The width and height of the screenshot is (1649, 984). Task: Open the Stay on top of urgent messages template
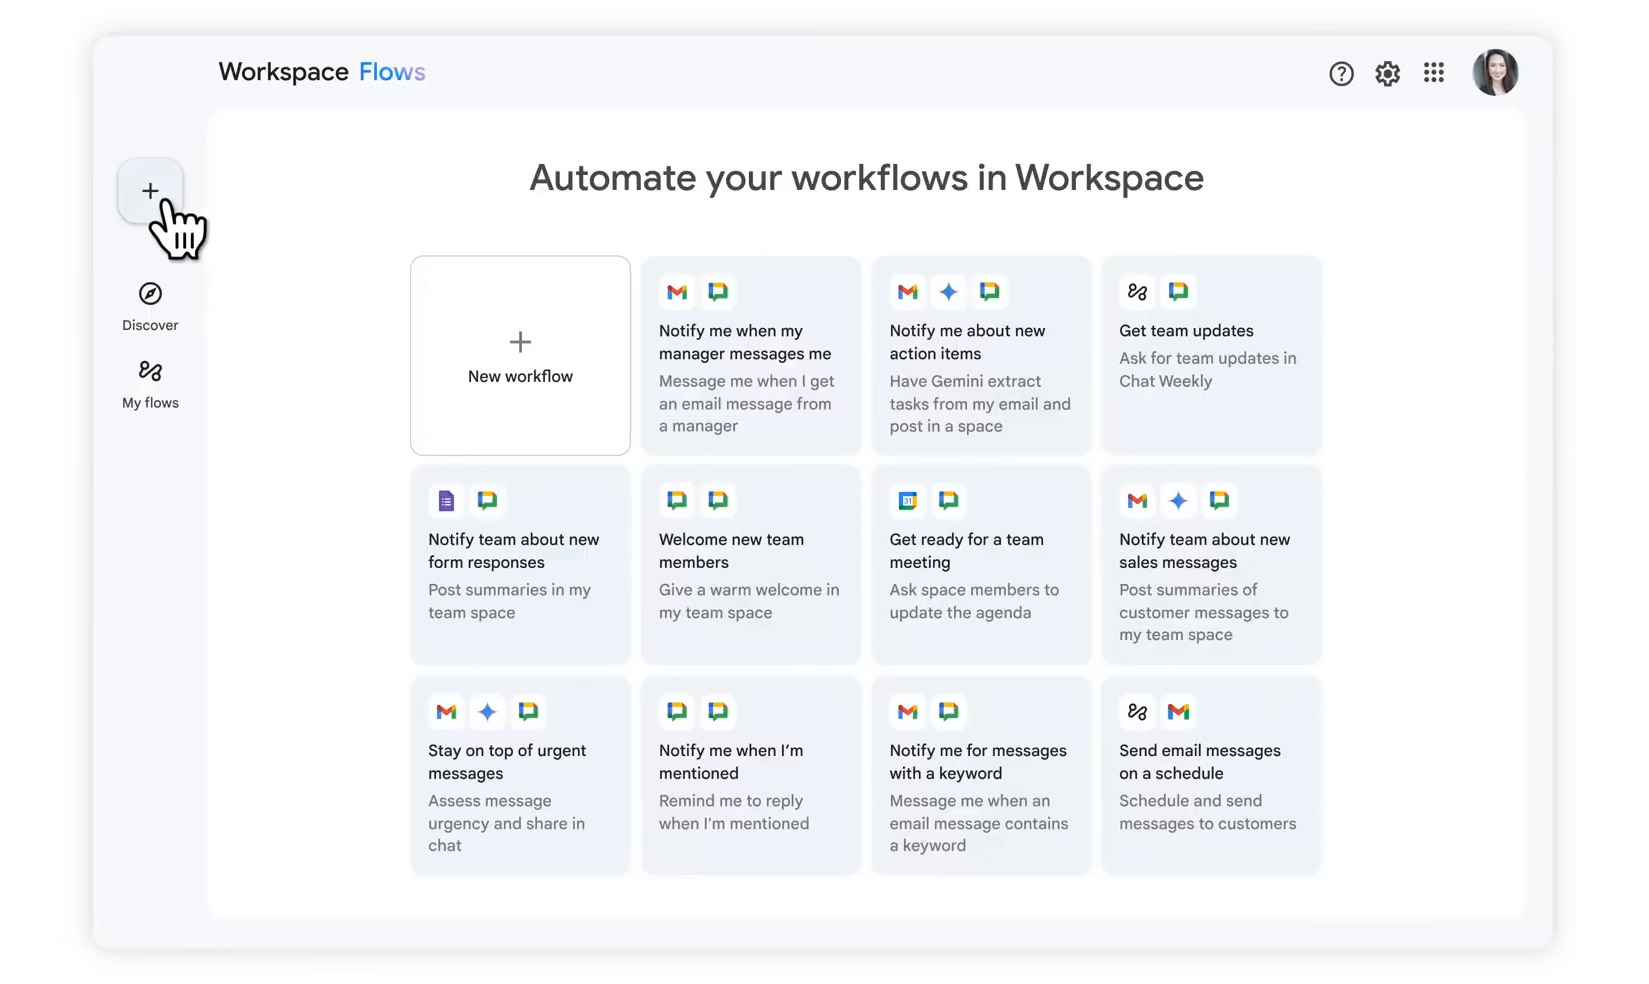[519, 776]
